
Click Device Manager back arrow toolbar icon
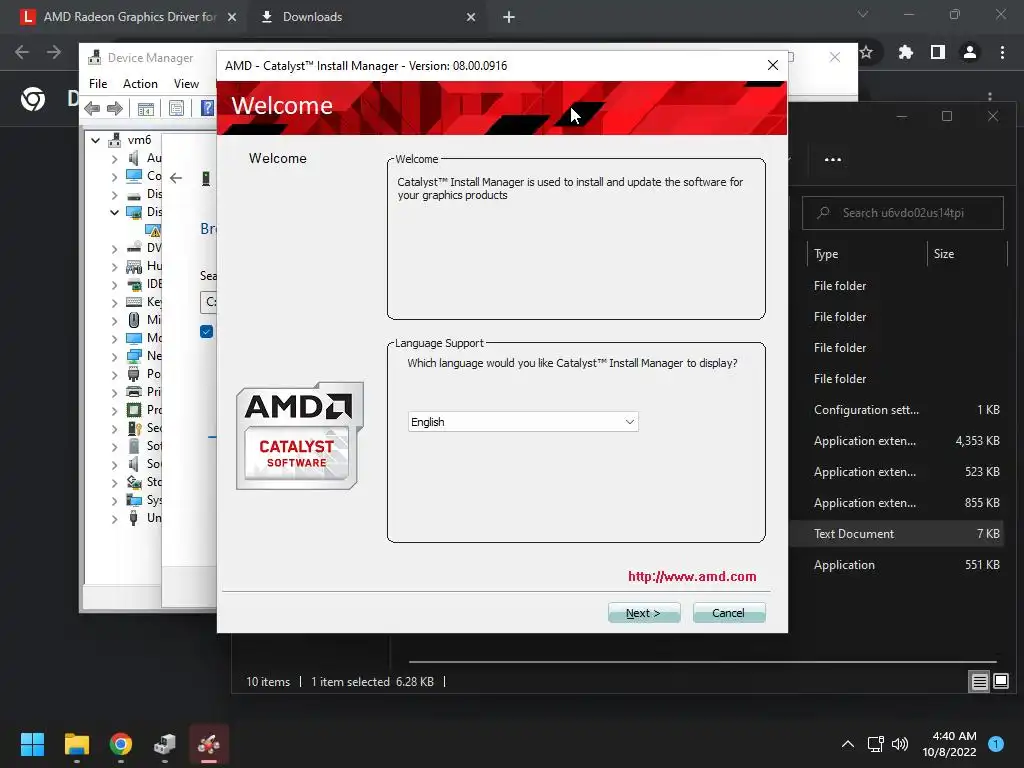93,108
